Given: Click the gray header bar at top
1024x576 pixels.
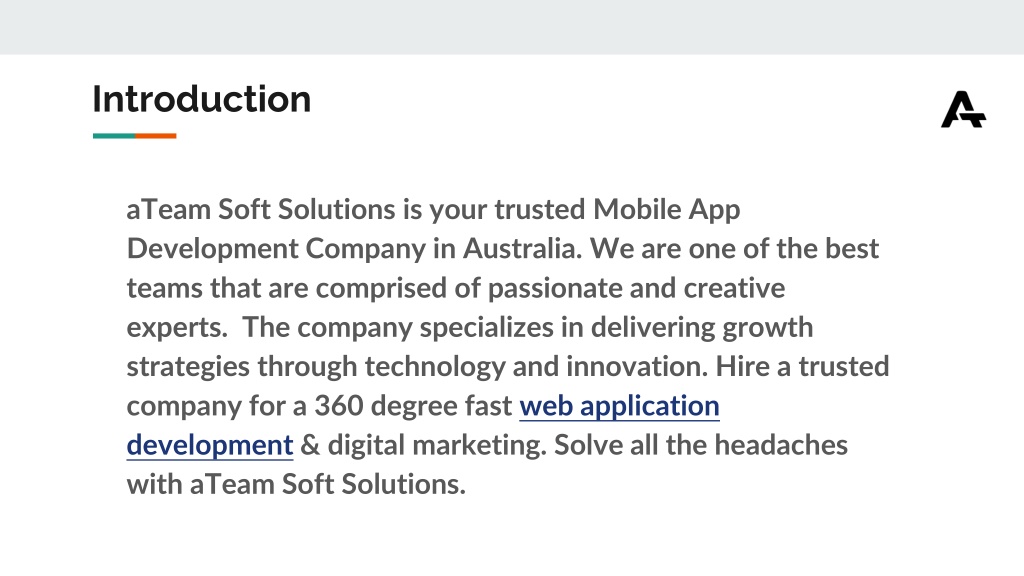Looking at the screenshot, I should point(512,27).
